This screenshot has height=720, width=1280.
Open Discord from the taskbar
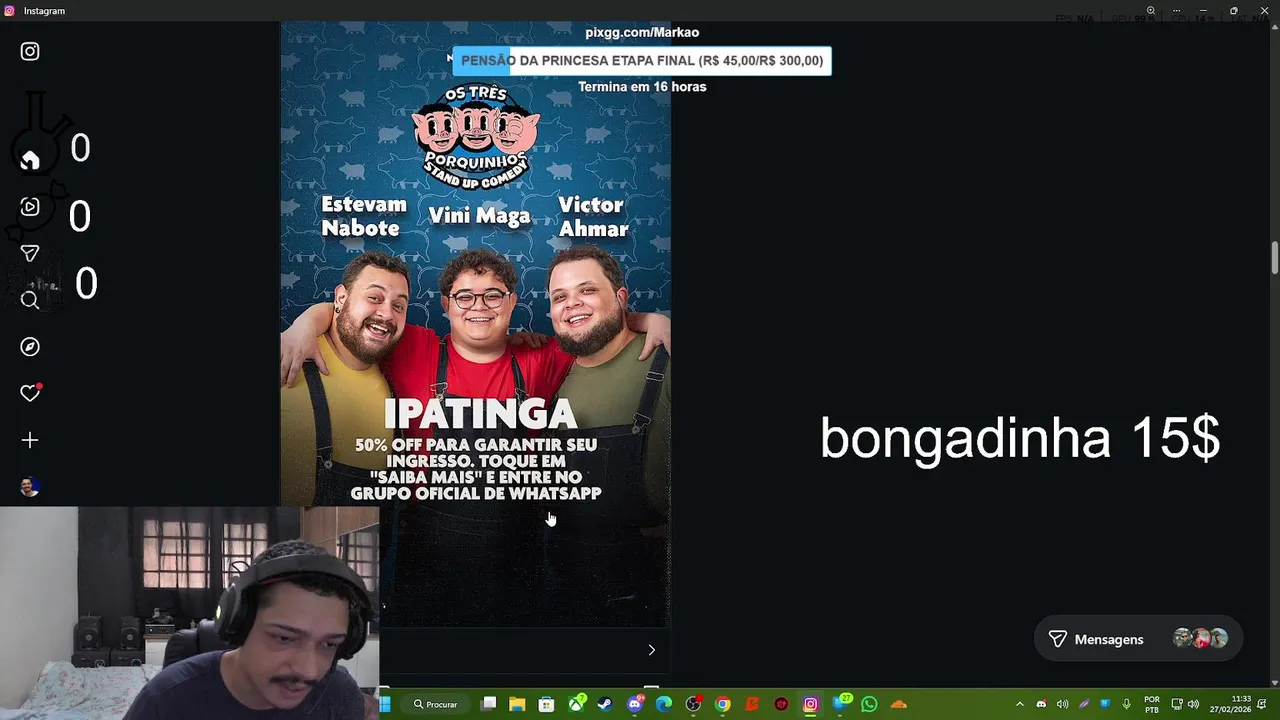[x=634, y=705]
